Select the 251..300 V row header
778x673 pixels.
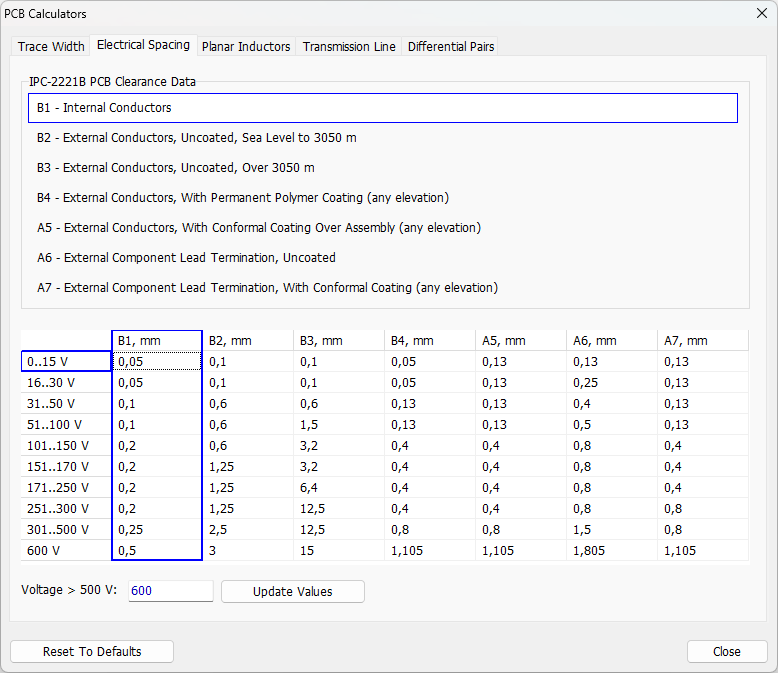[66, 509]
